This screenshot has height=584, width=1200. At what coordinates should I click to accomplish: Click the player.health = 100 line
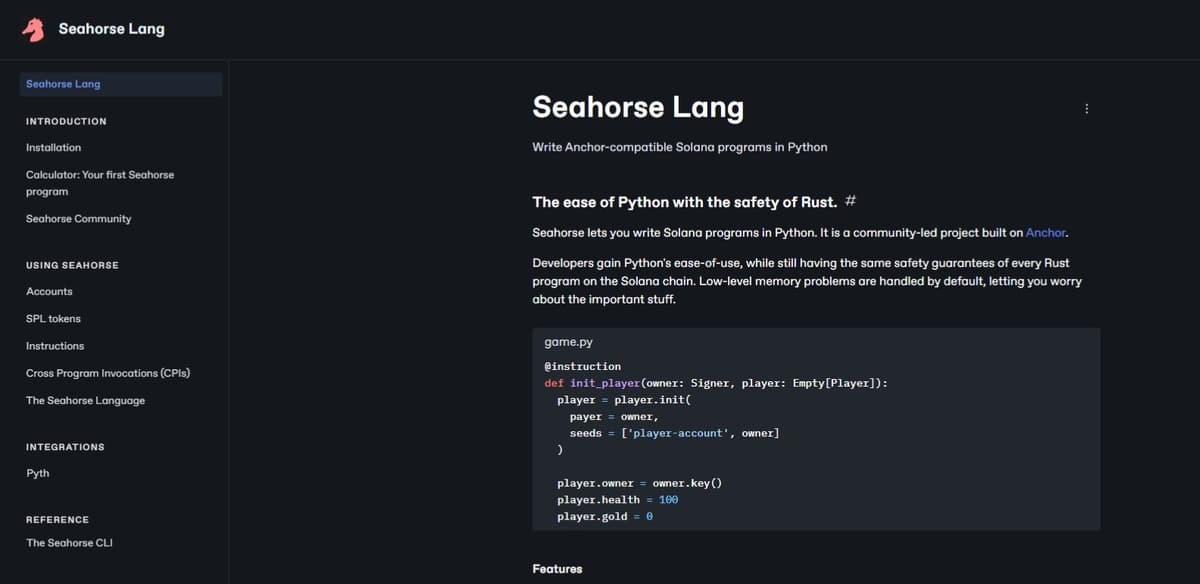click(617, 499)
